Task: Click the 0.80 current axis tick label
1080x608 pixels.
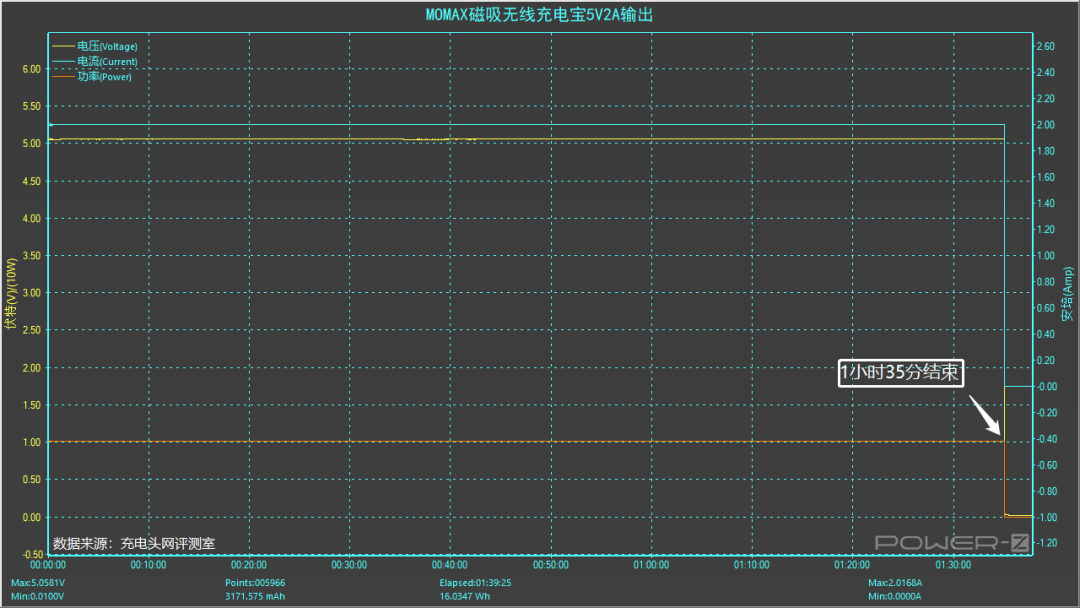Action: click(1046, 282)
